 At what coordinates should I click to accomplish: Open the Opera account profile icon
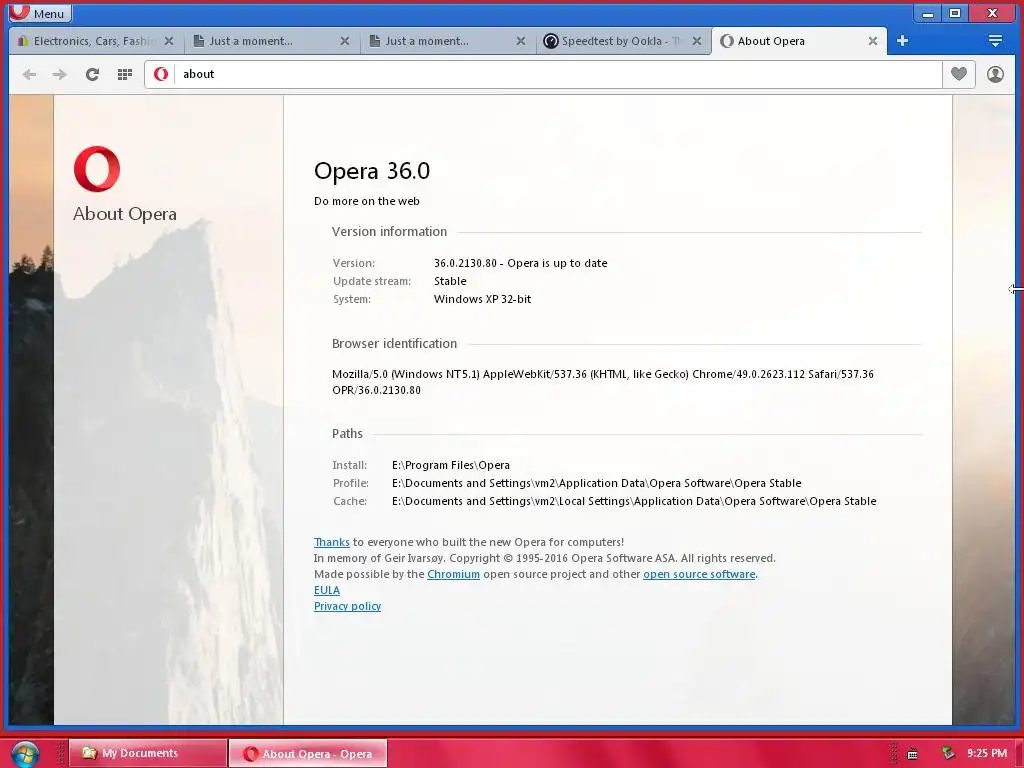tap(995, 74)
